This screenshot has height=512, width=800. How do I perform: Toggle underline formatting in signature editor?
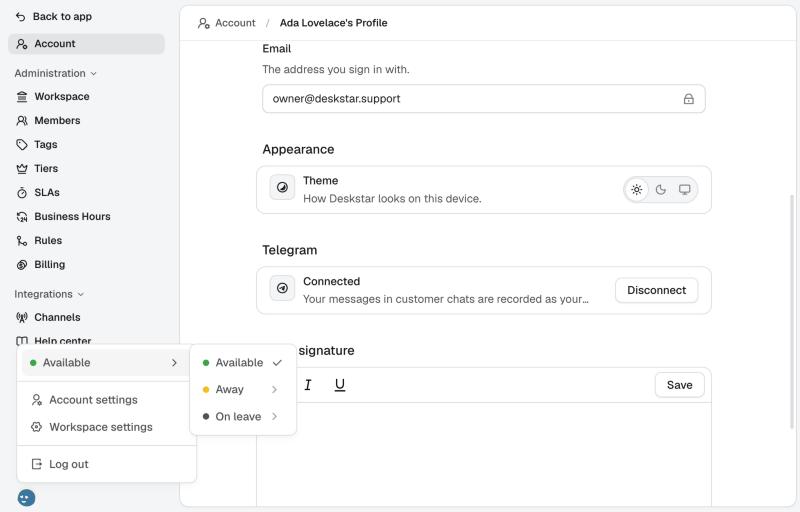340,385
